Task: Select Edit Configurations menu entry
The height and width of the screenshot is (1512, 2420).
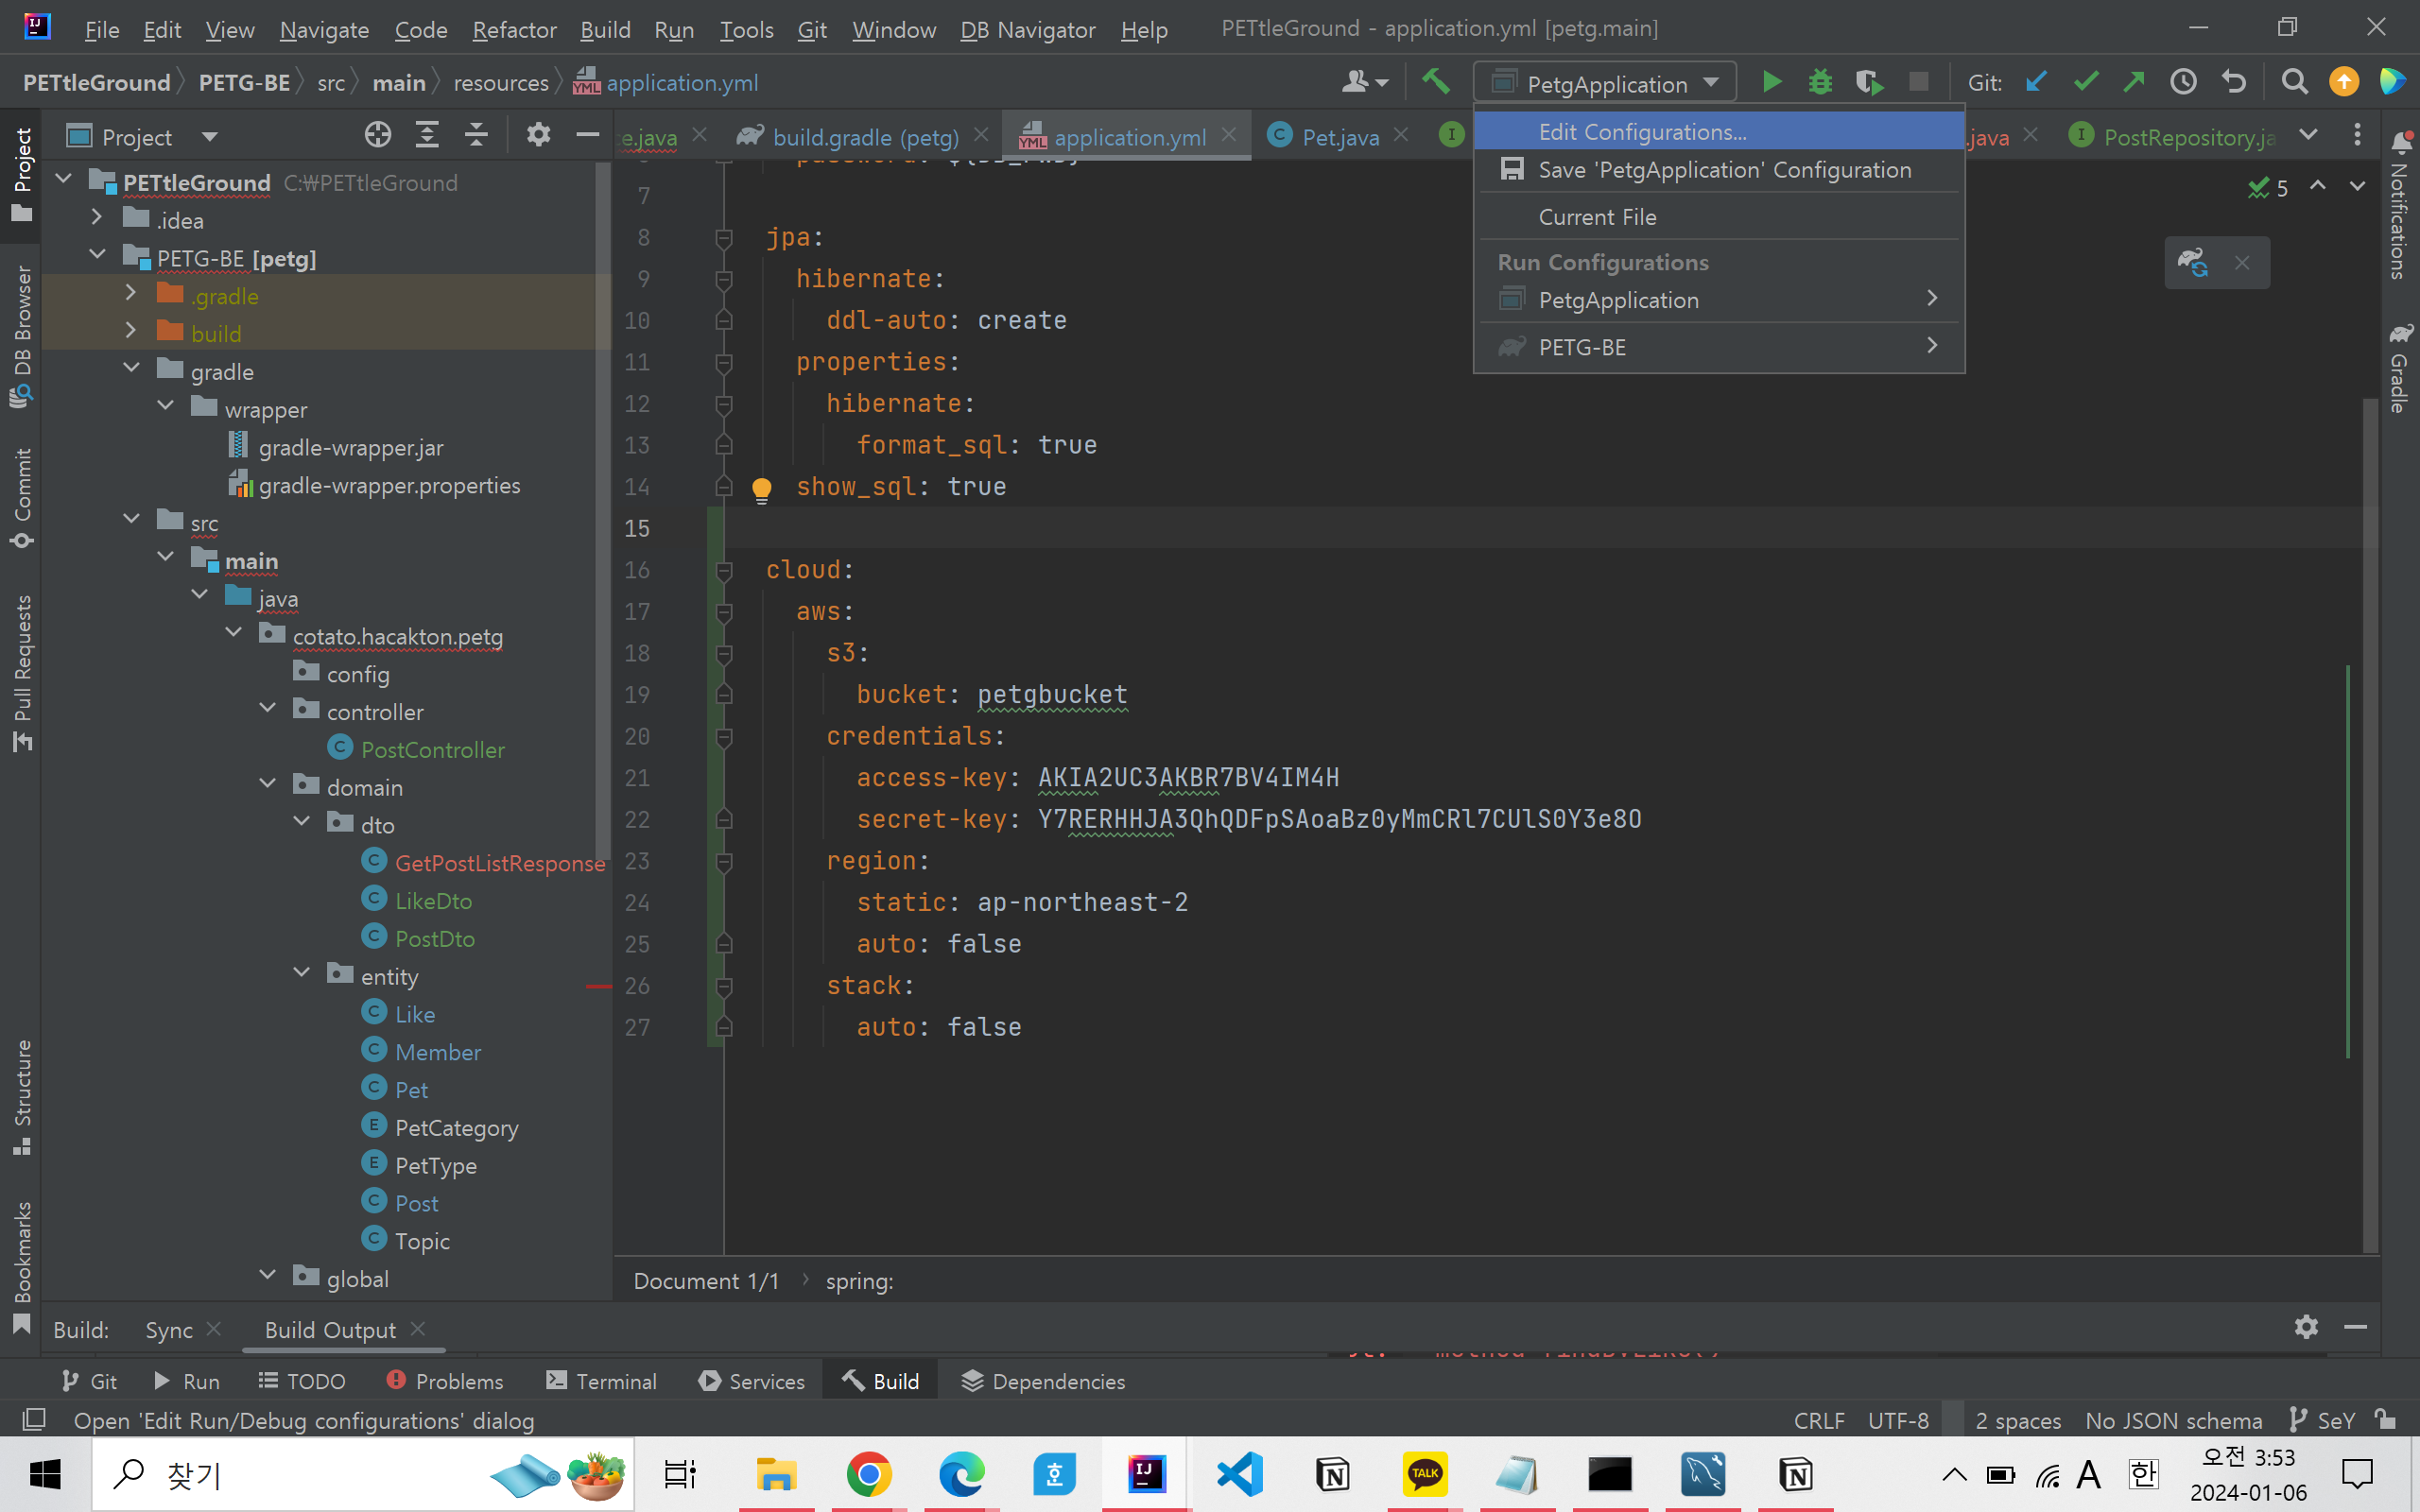Action: click(x=1642, y=132)
